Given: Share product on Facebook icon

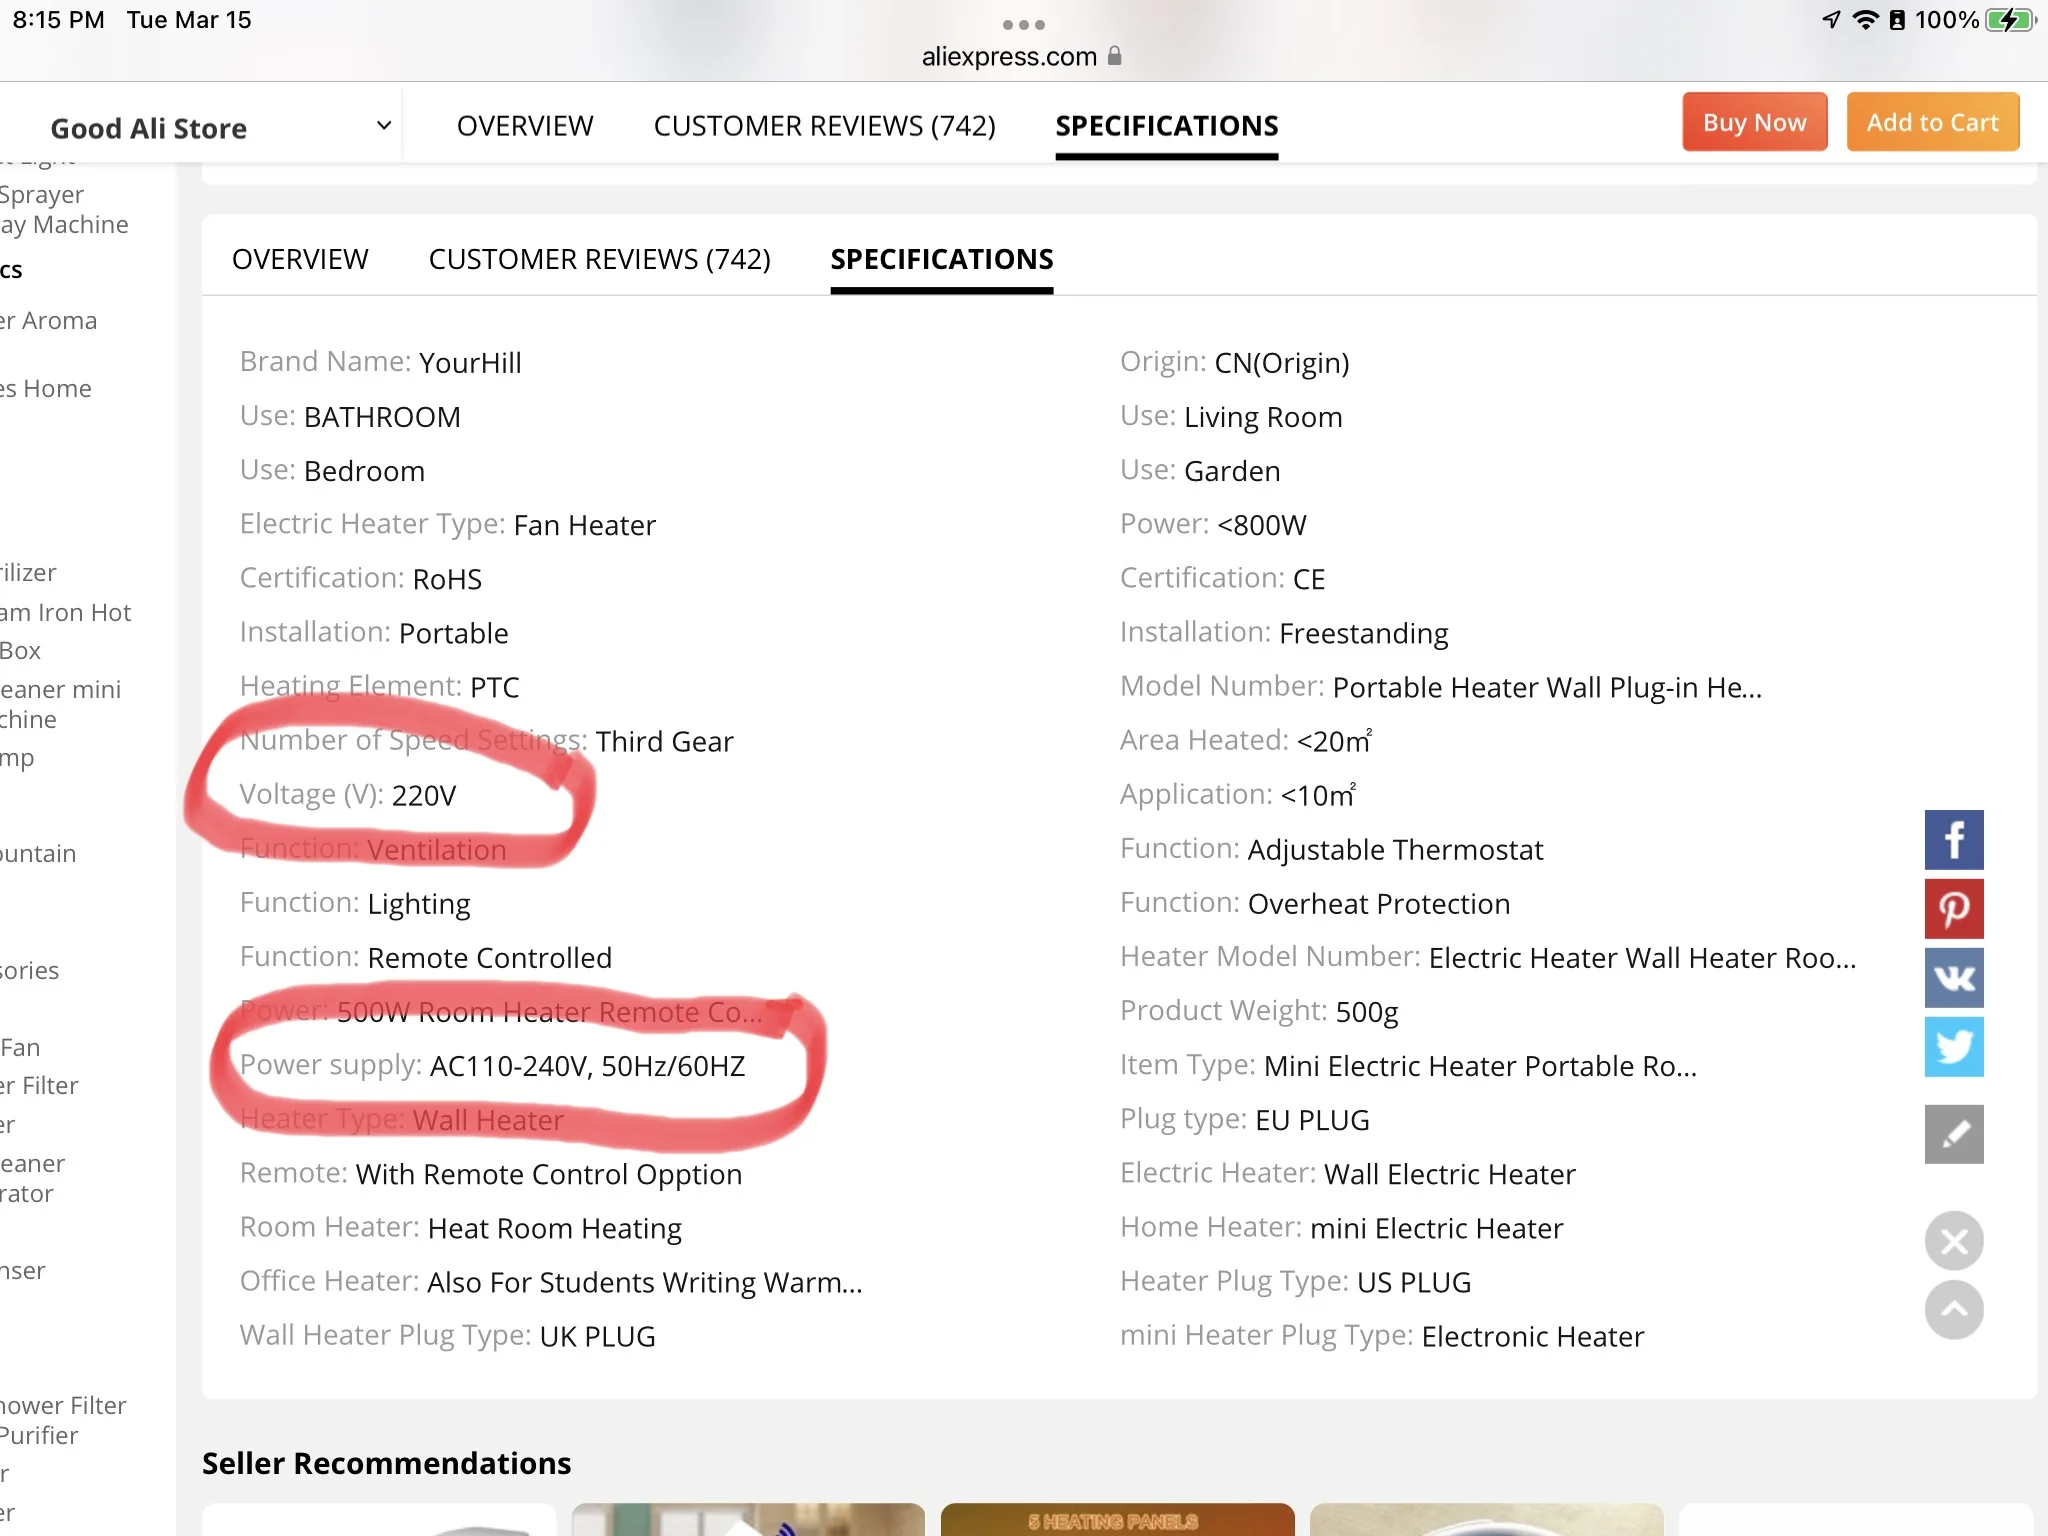Looking at the screenshot, I should tap(1953, 839).
